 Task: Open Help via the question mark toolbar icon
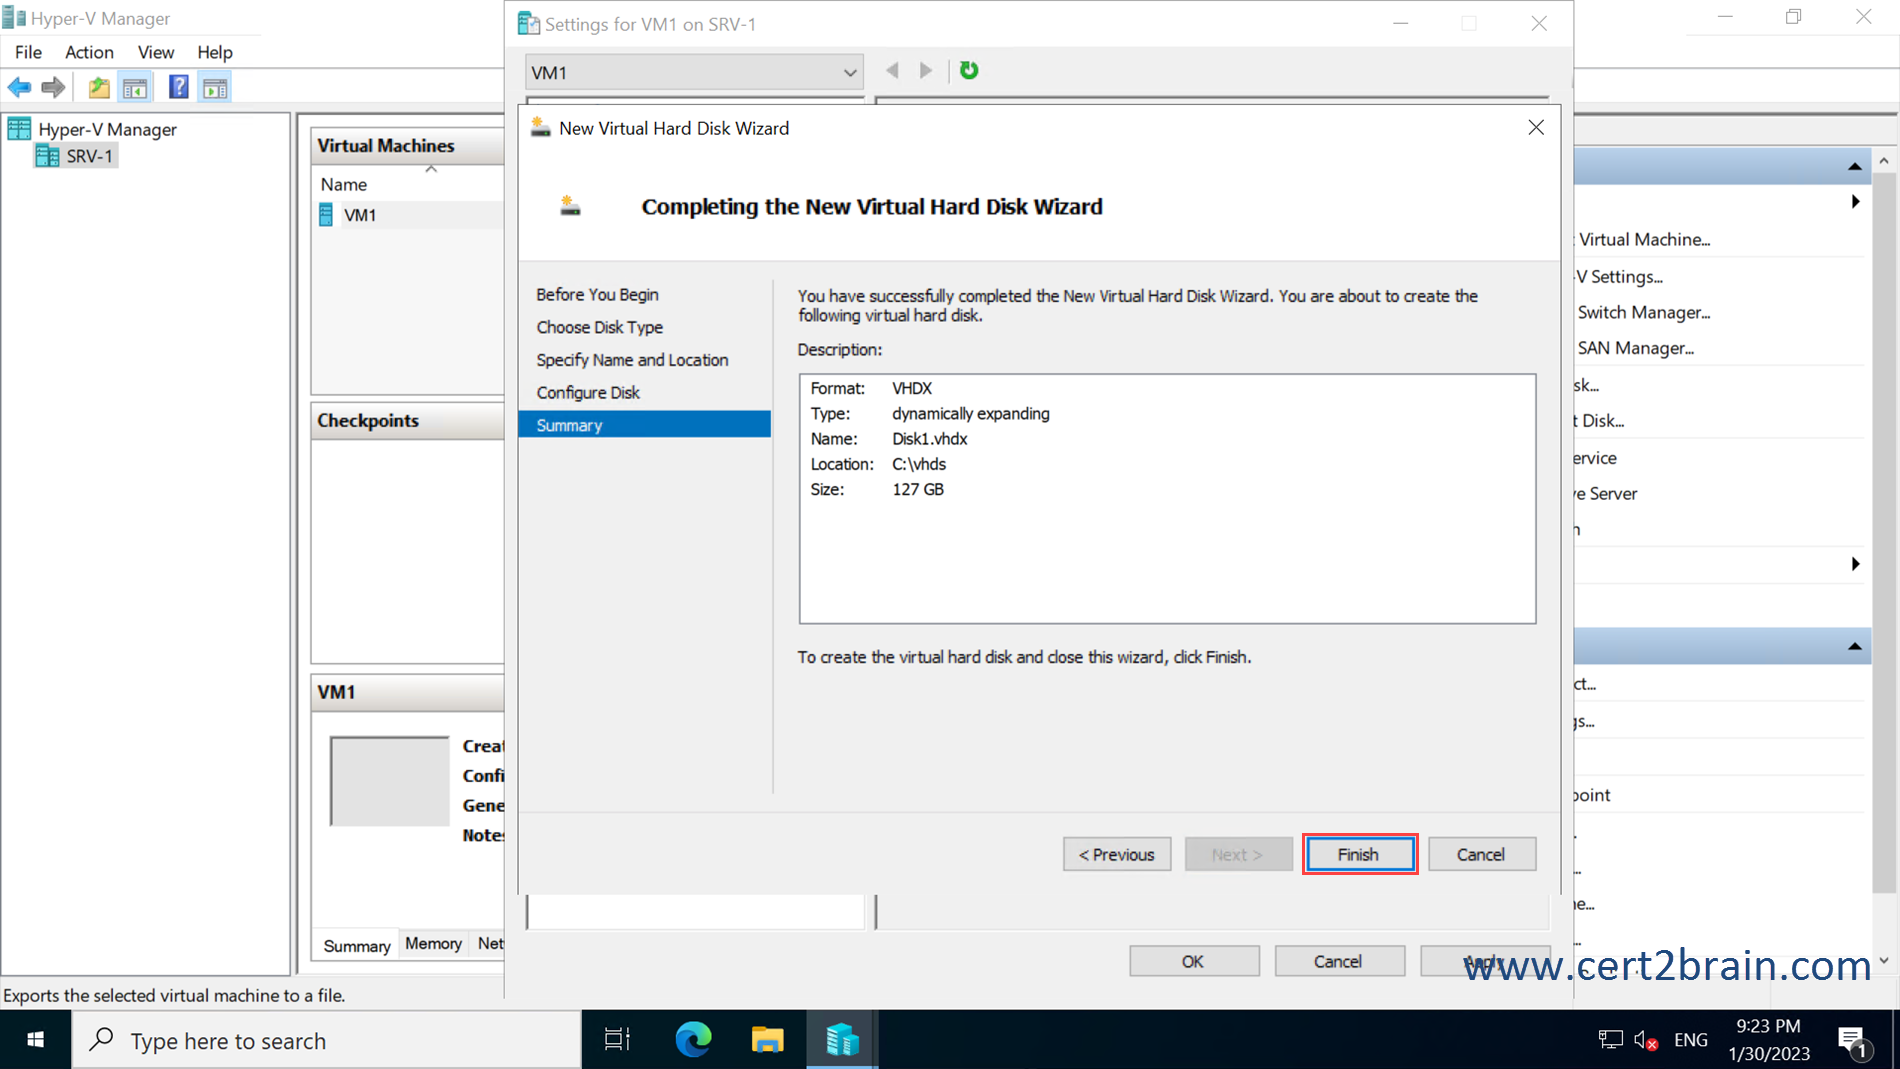click(x=178, y=88)
